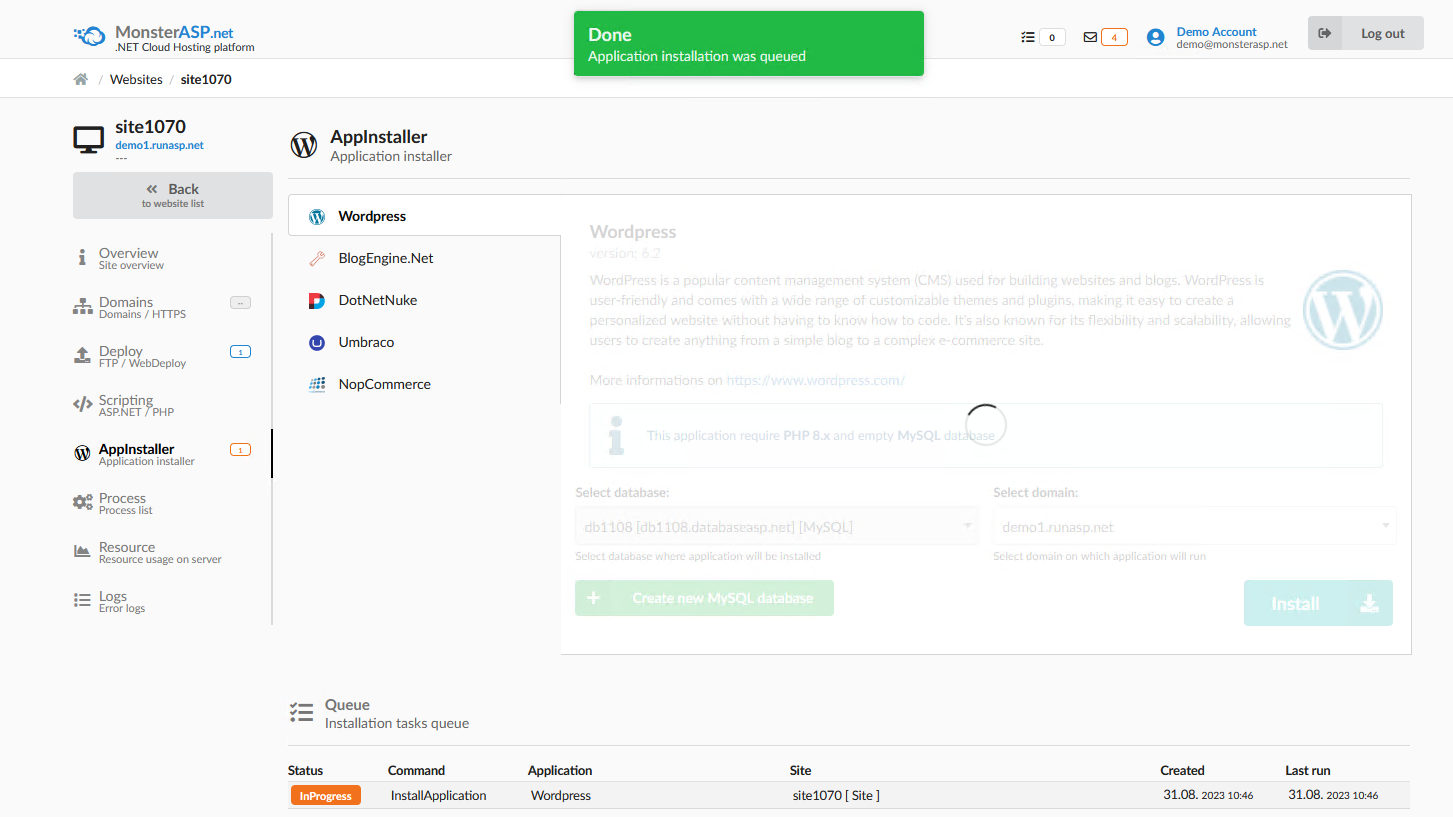Screen dimensions: 1453x817
Task: Click the AppInstaller WordPress icon in sidebar
Action: click(82, 454)
